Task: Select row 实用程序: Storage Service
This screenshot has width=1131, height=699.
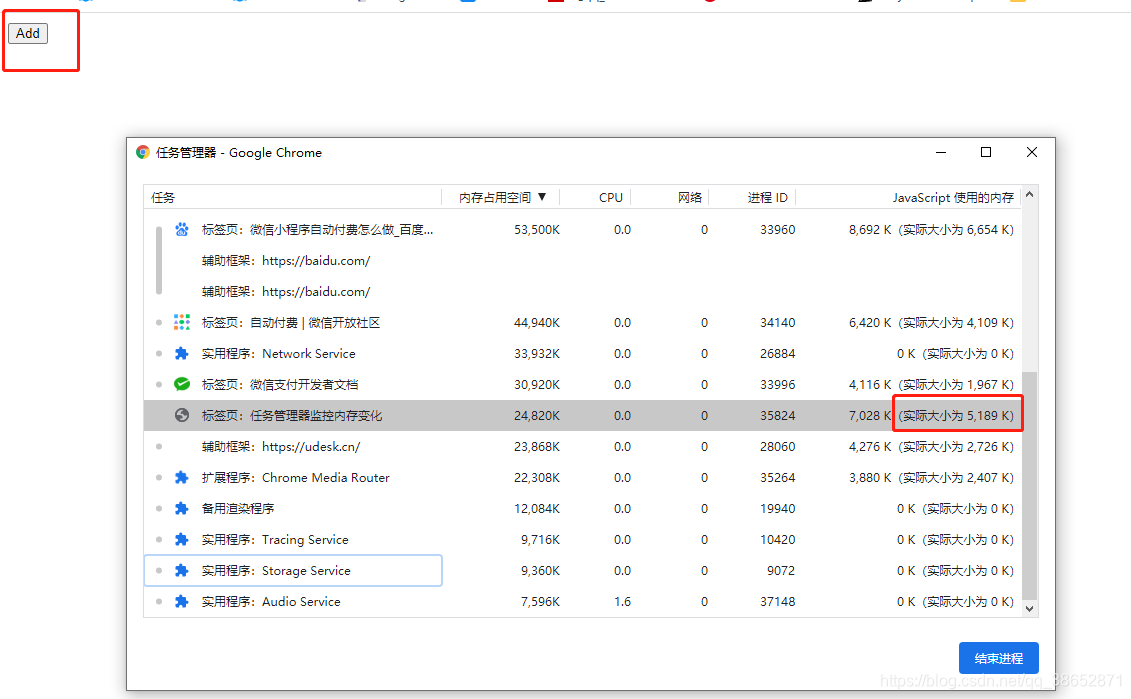Action: 583,571
